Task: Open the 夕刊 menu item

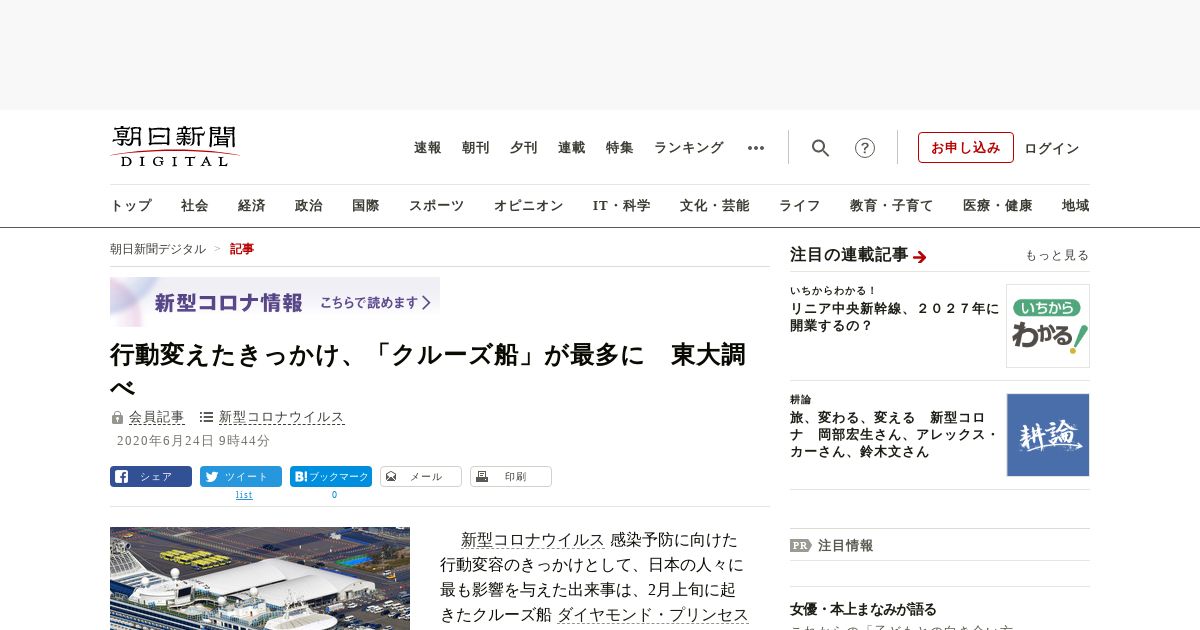Action: pyautogui.click(x=524, y=148)
